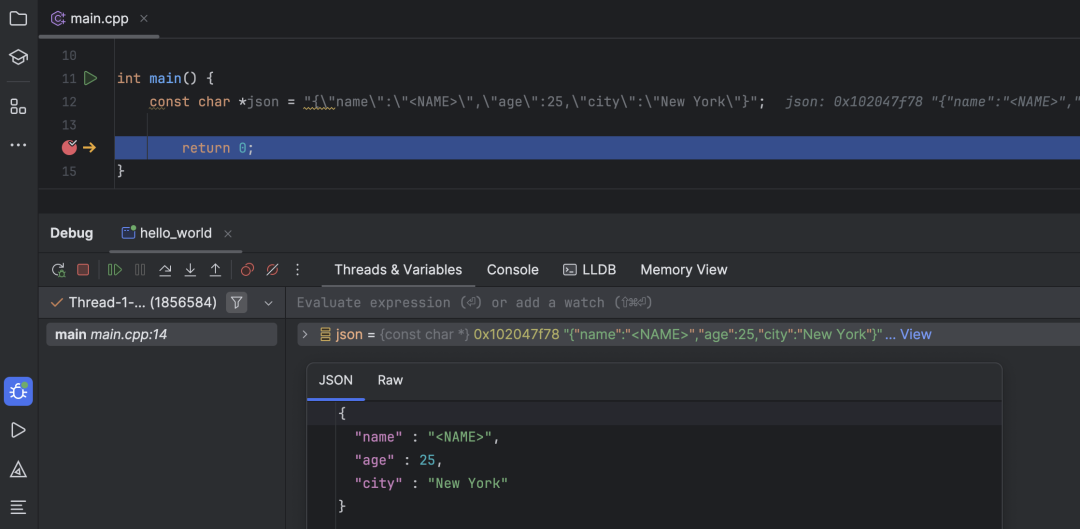Screen dimensions: 1080x529
Task: Stop the debugging session
Action: [83, 270]
